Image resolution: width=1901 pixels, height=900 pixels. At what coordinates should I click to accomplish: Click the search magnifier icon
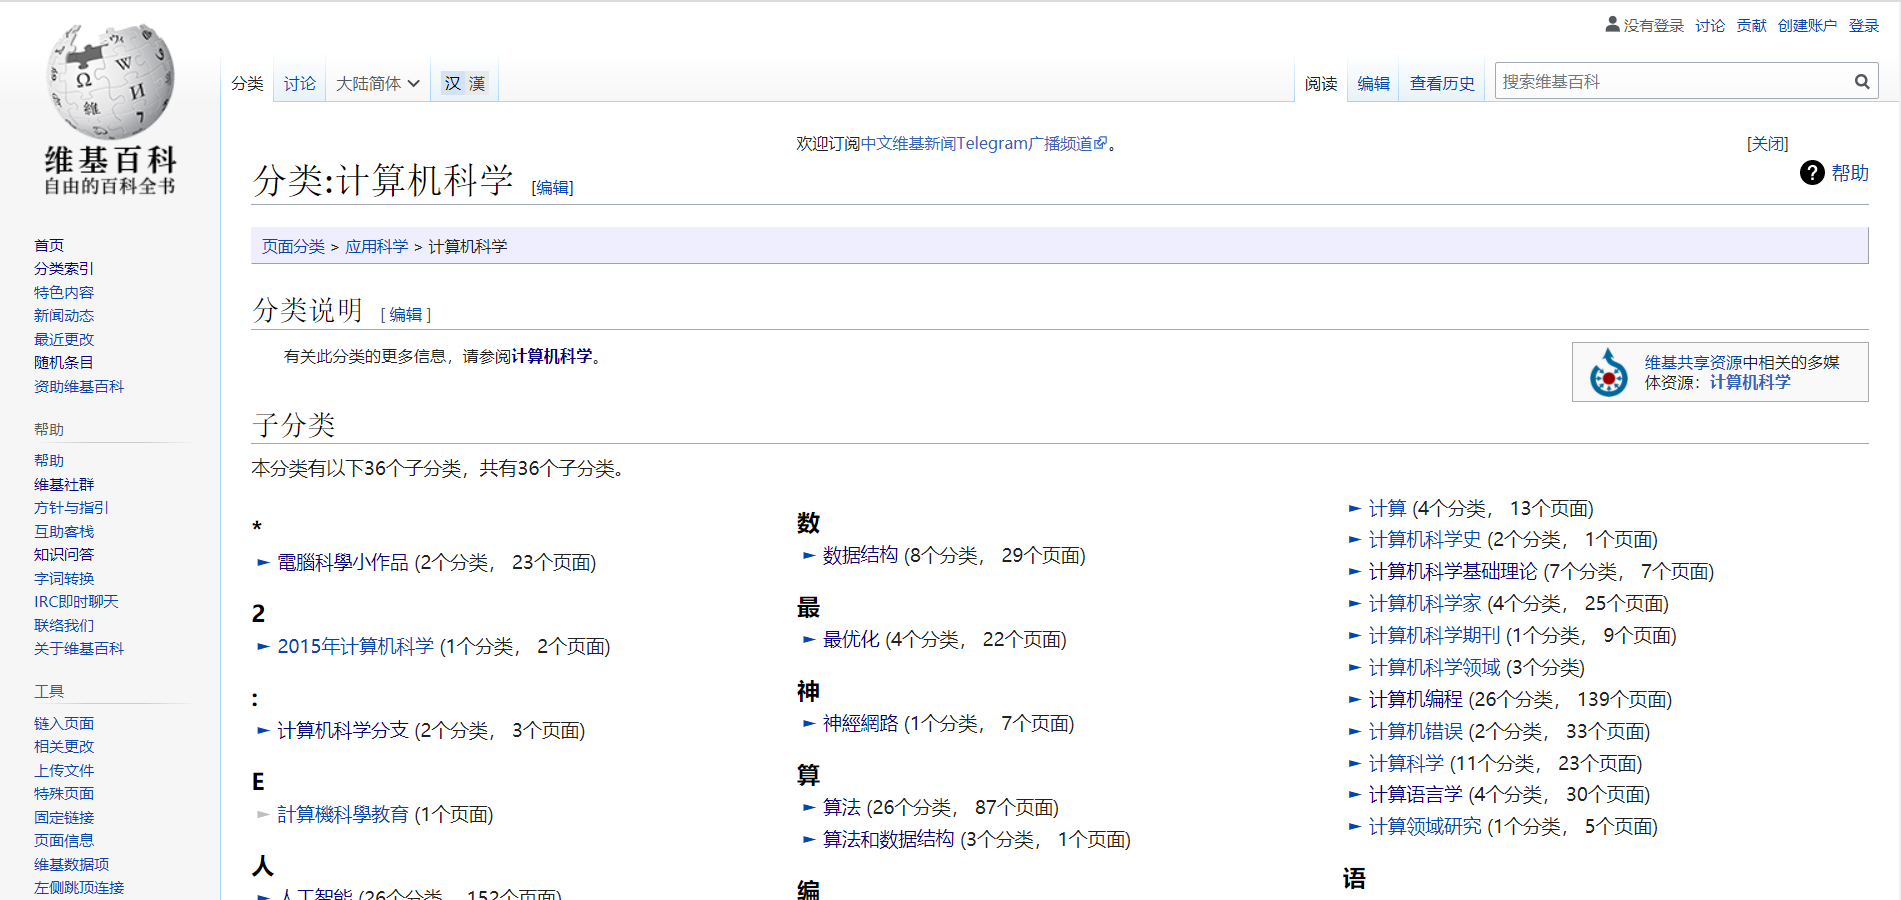pyautogui.click(x=1862, y=82)
